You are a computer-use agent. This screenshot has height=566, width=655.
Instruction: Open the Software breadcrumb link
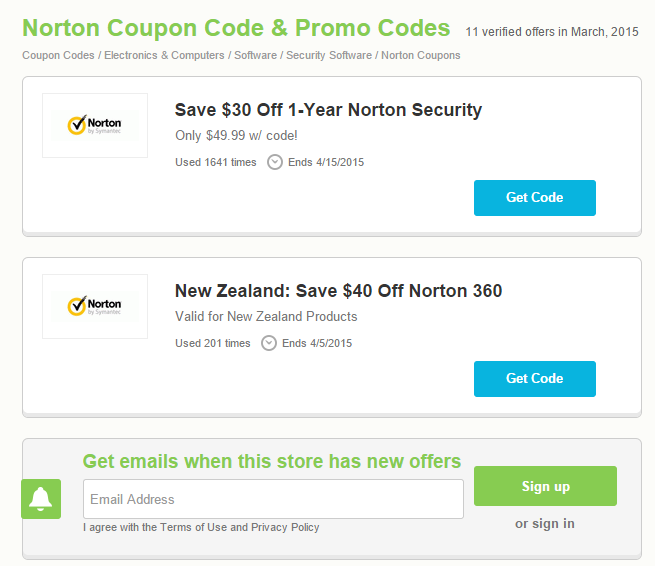(255, 56)
